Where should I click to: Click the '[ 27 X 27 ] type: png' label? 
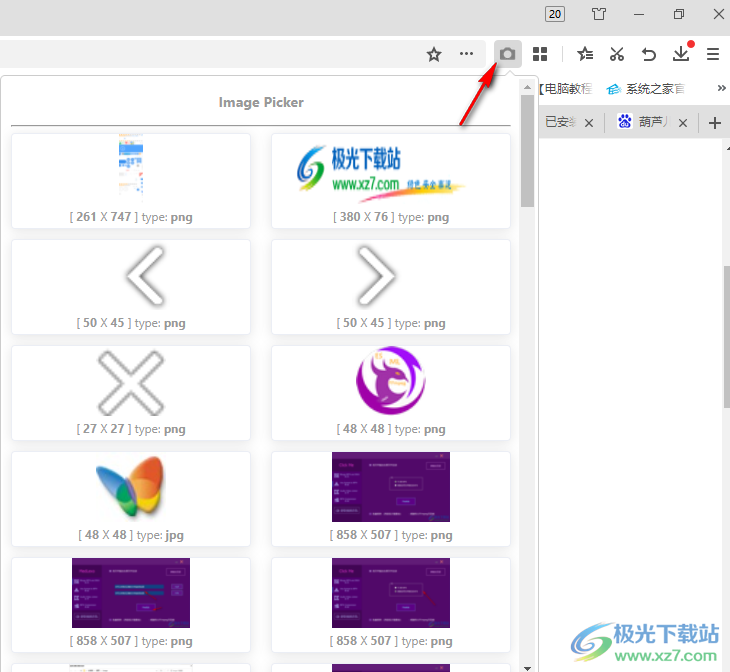pos(131,429)
